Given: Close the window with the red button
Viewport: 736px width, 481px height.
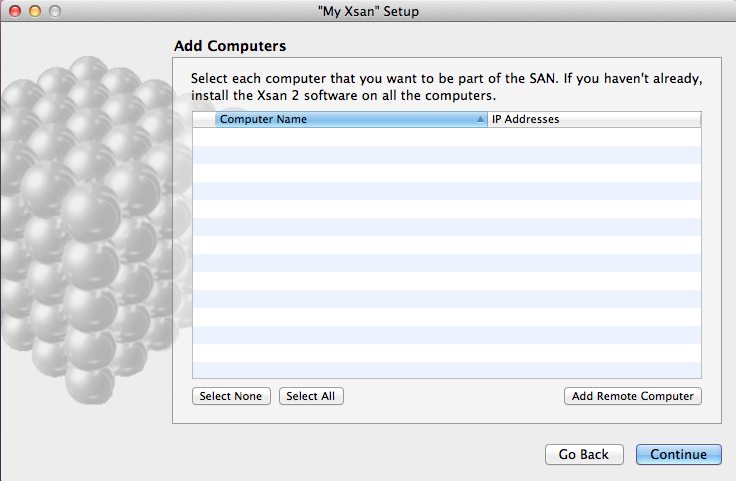Looking at the screenshot, I should 15,11.
